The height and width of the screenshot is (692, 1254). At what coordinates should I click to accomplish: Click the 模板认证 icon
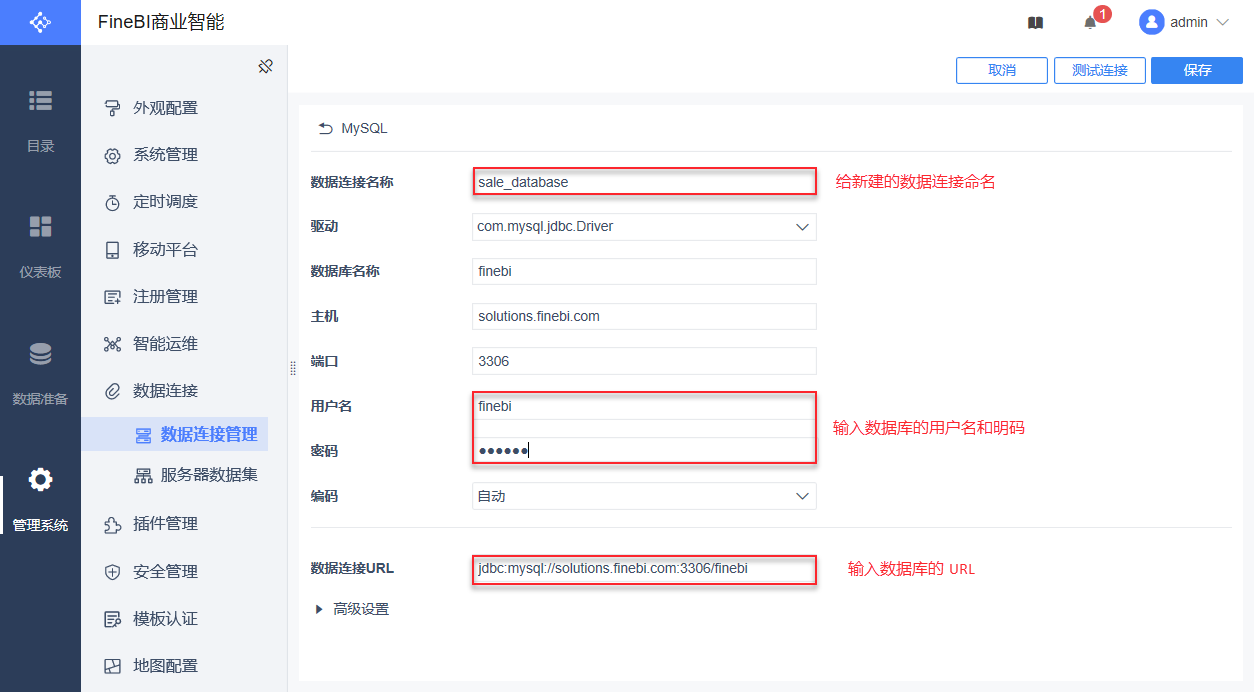113,619
